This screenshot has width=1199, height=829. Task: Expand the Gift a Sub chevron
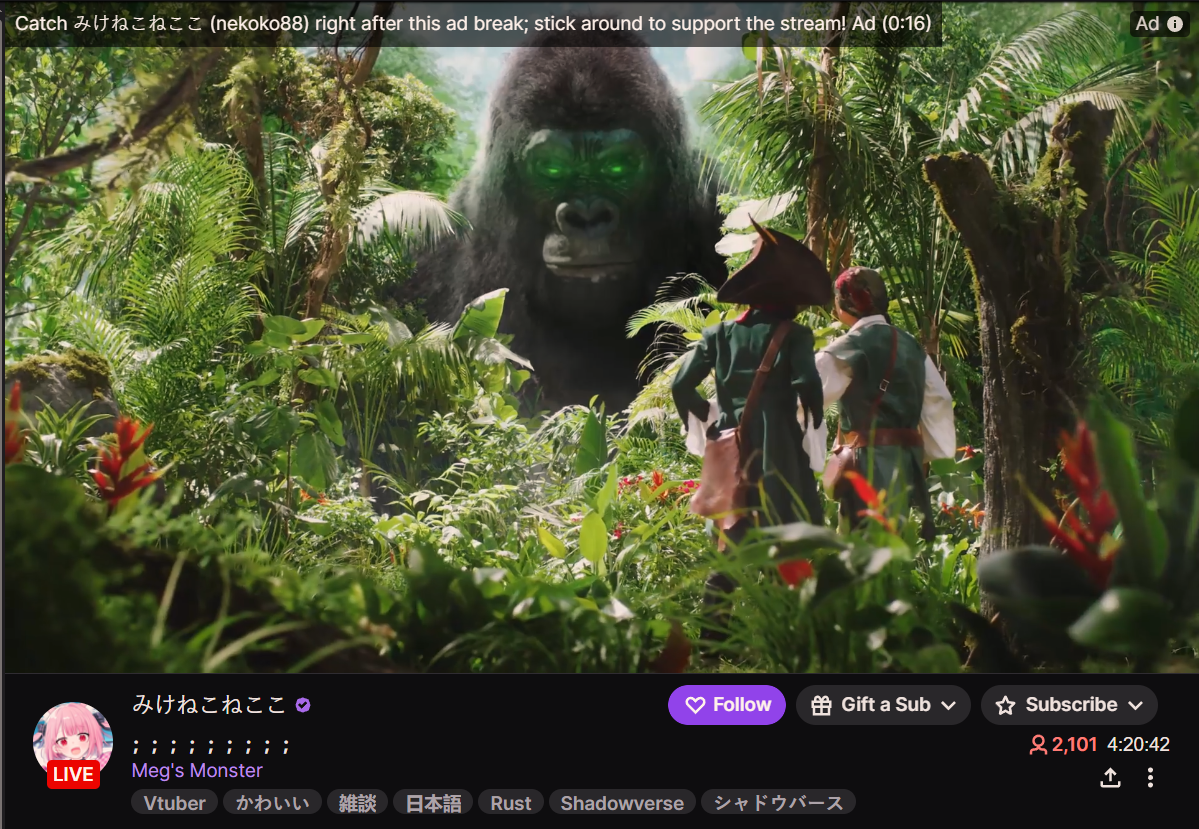point(949,706)
